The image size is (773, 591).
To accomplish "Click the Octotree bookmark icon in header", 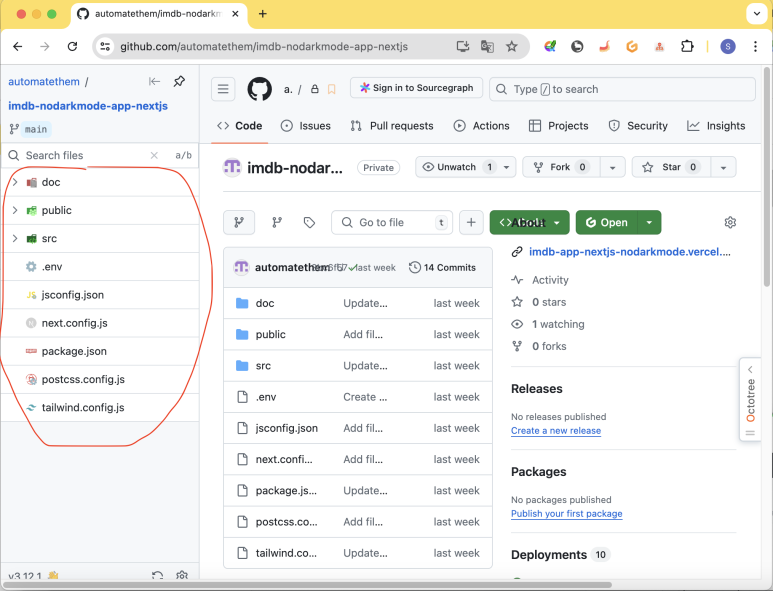I will tap(332, 89).
